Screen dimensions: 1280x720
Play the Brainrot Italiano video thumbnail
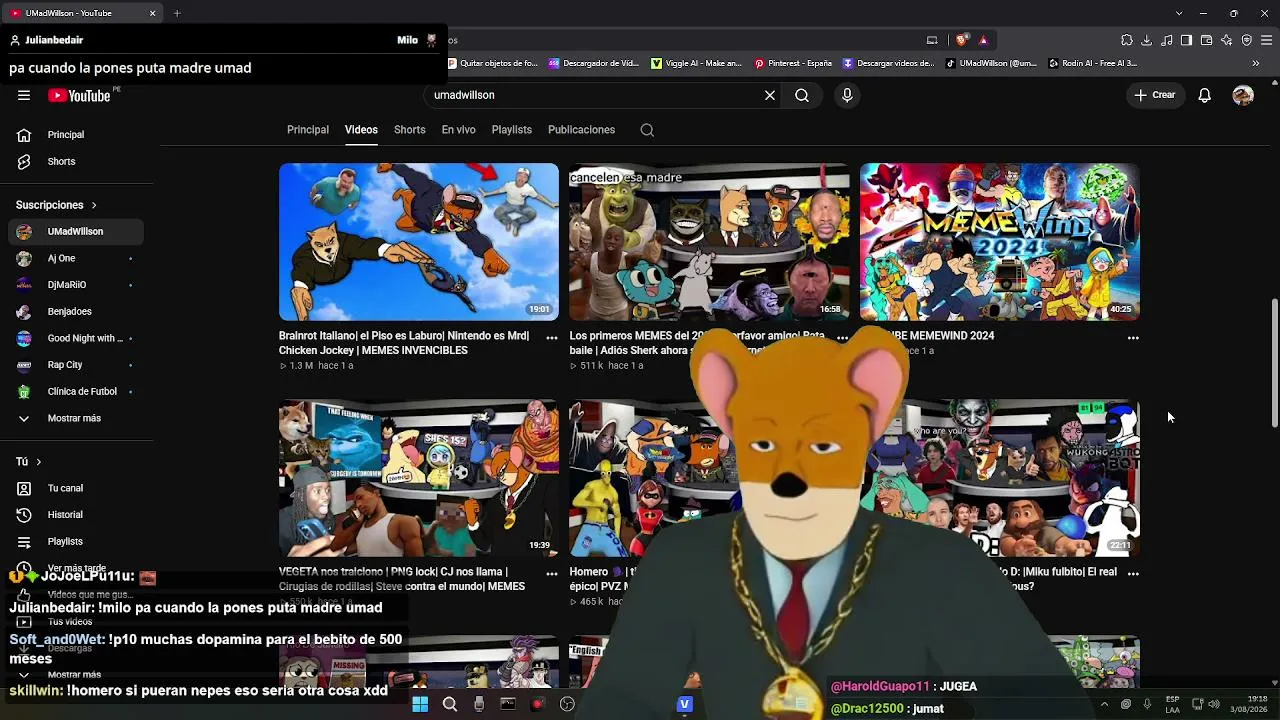[x=419, y=242]
